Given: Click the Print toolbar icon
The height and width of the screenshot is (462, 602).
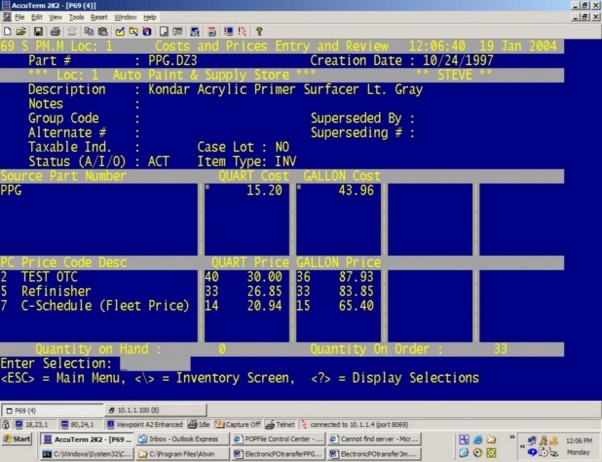Looking at the screenshot, I should click(x=55, y=31).
